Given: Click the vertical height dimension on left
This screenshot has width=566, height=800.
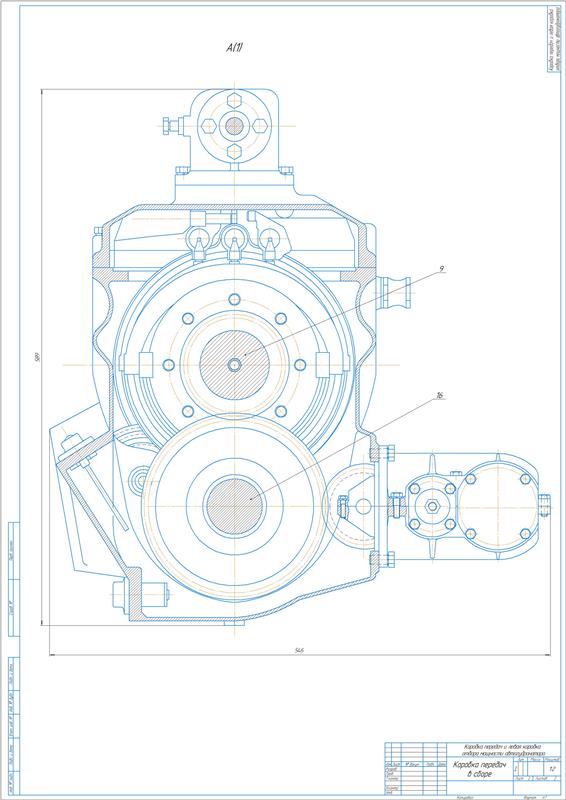Looking at the screenshot, I should pos(37,357).
